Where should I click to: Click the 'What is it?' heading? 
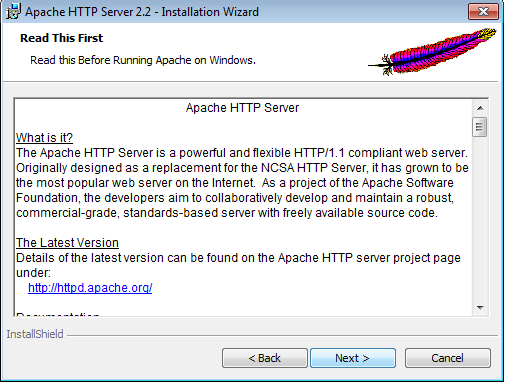click(x=44, y=138)
